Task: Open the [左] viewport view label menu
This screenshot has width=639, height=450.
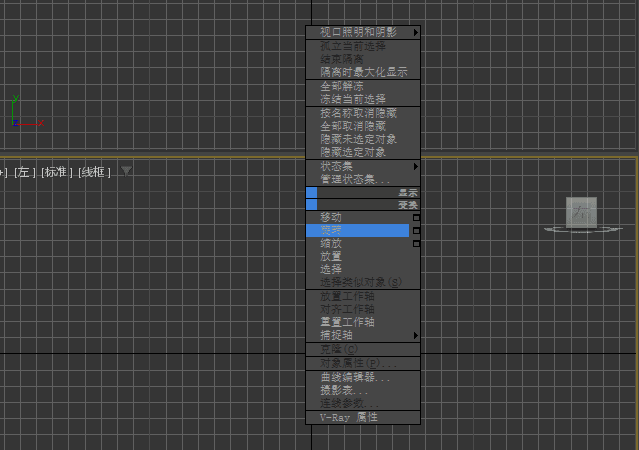Action: tap(24, 172)
